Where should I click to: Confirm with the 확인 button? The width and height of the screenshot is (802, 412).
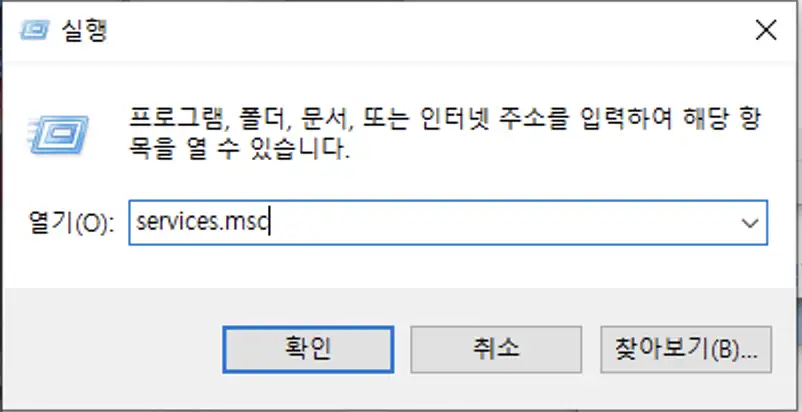(x=308, y=350)
